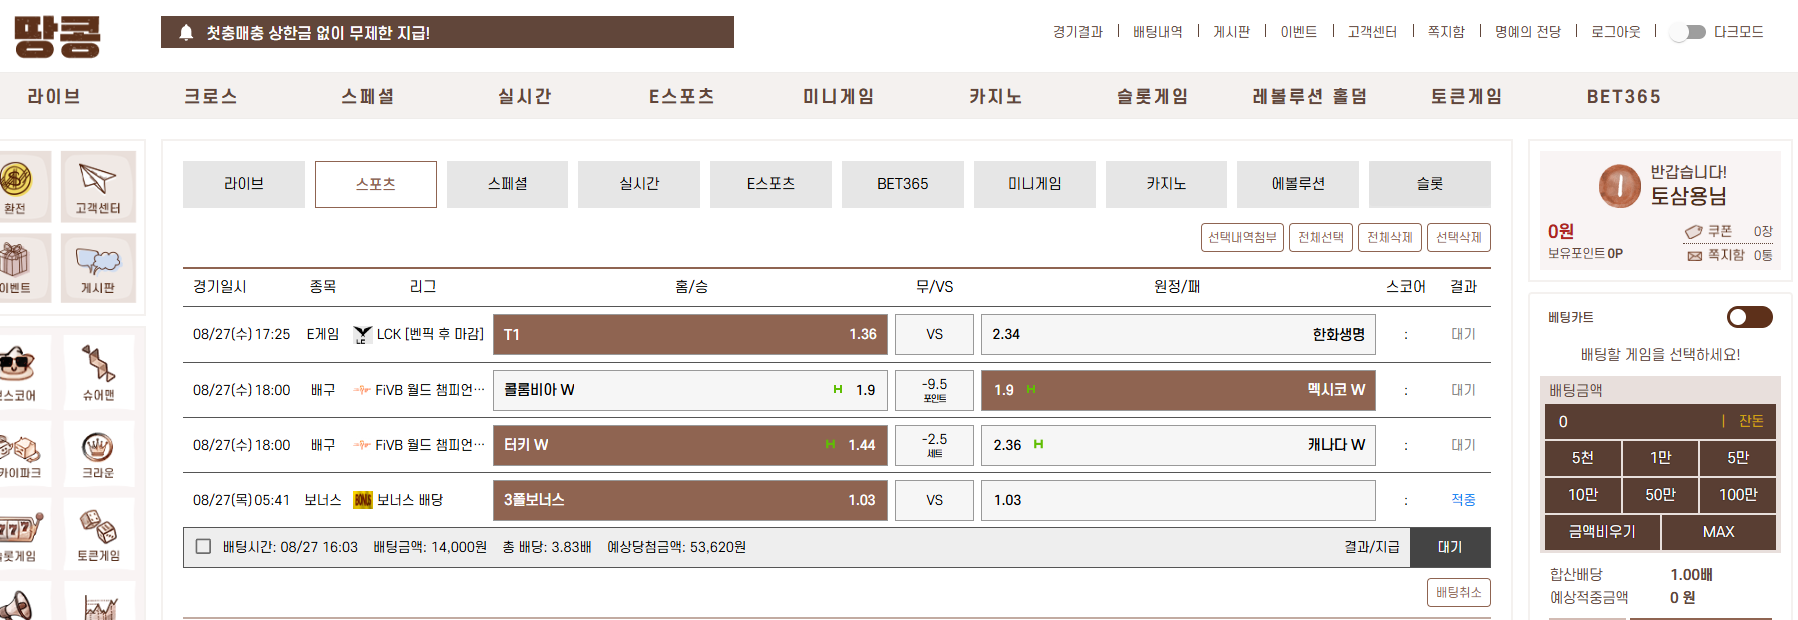
Task: Click the 캐나다 W 2.36 odds cell
Action: point(1178,445)
